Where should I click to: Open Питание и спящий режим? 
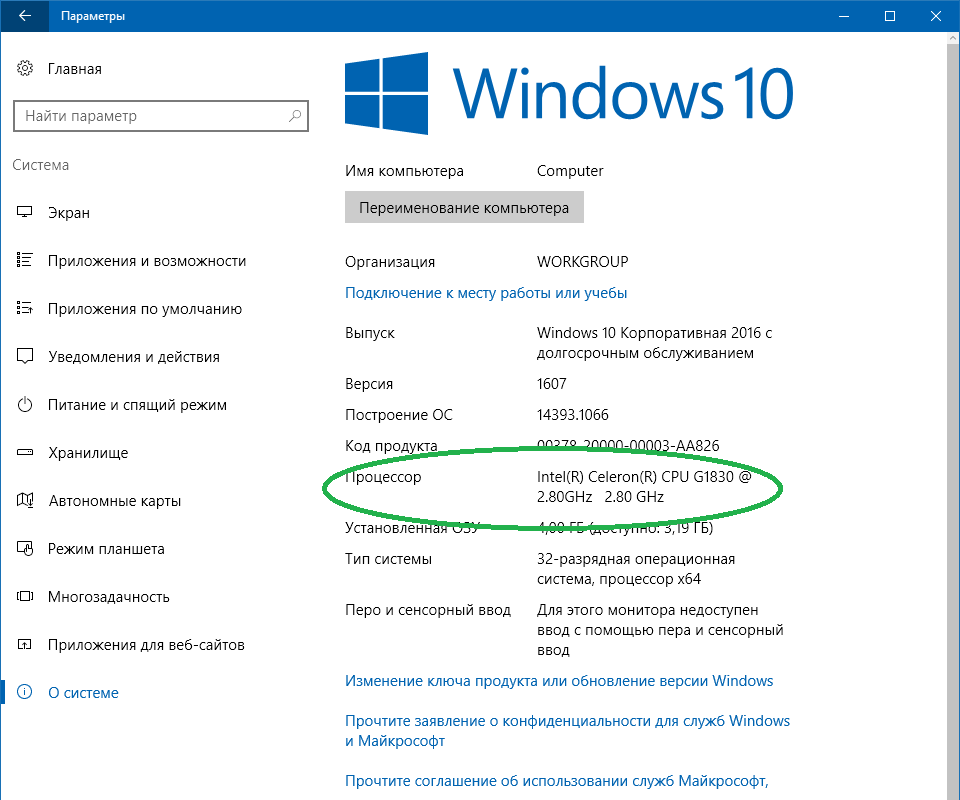pyautogui.click(x=138, y=405)
